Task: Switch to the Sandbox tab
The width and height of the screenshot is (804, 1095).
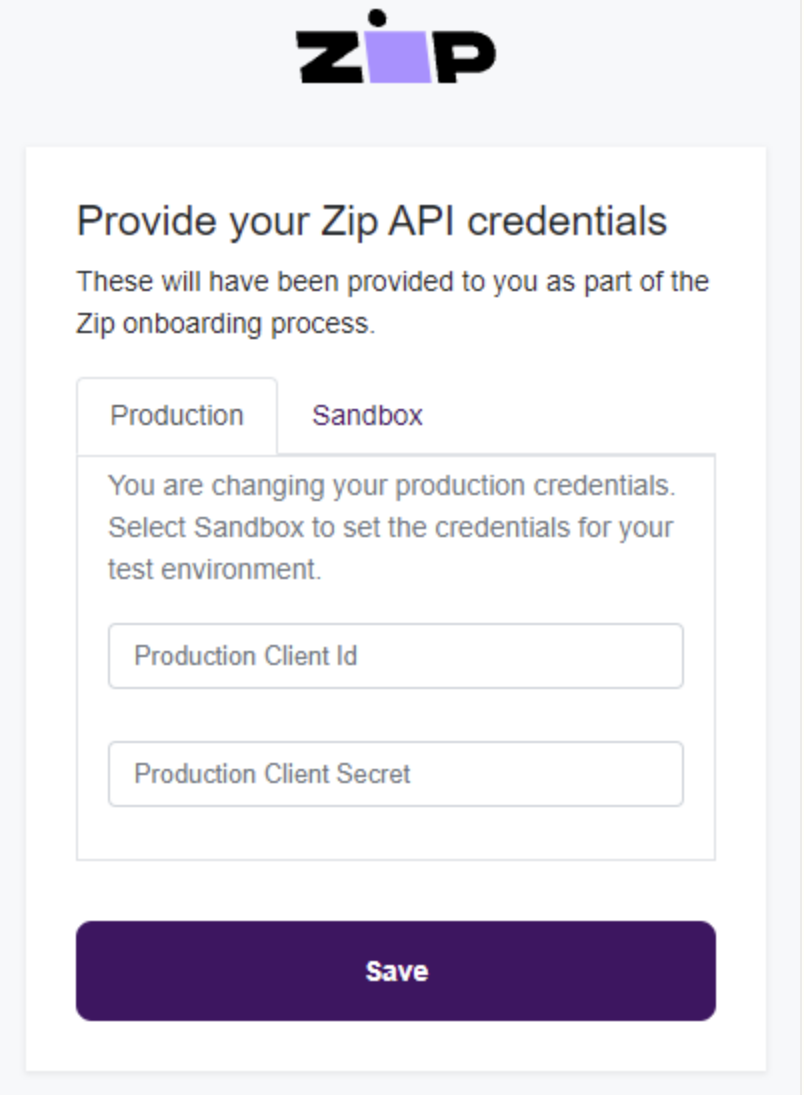Action: [367, 416]
